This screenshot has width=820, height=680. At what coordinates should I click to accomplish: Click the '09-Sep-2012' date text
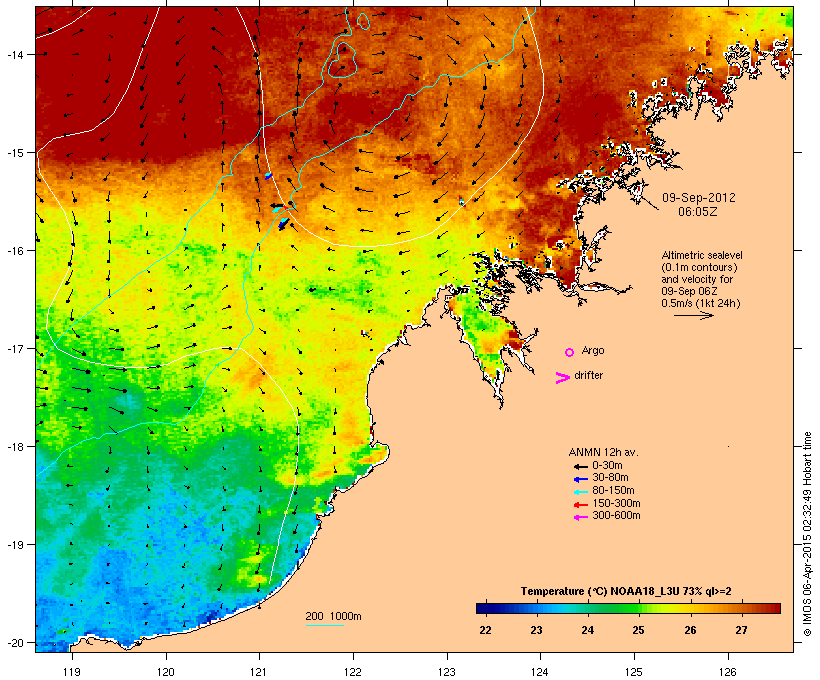(x=699, y=198)
